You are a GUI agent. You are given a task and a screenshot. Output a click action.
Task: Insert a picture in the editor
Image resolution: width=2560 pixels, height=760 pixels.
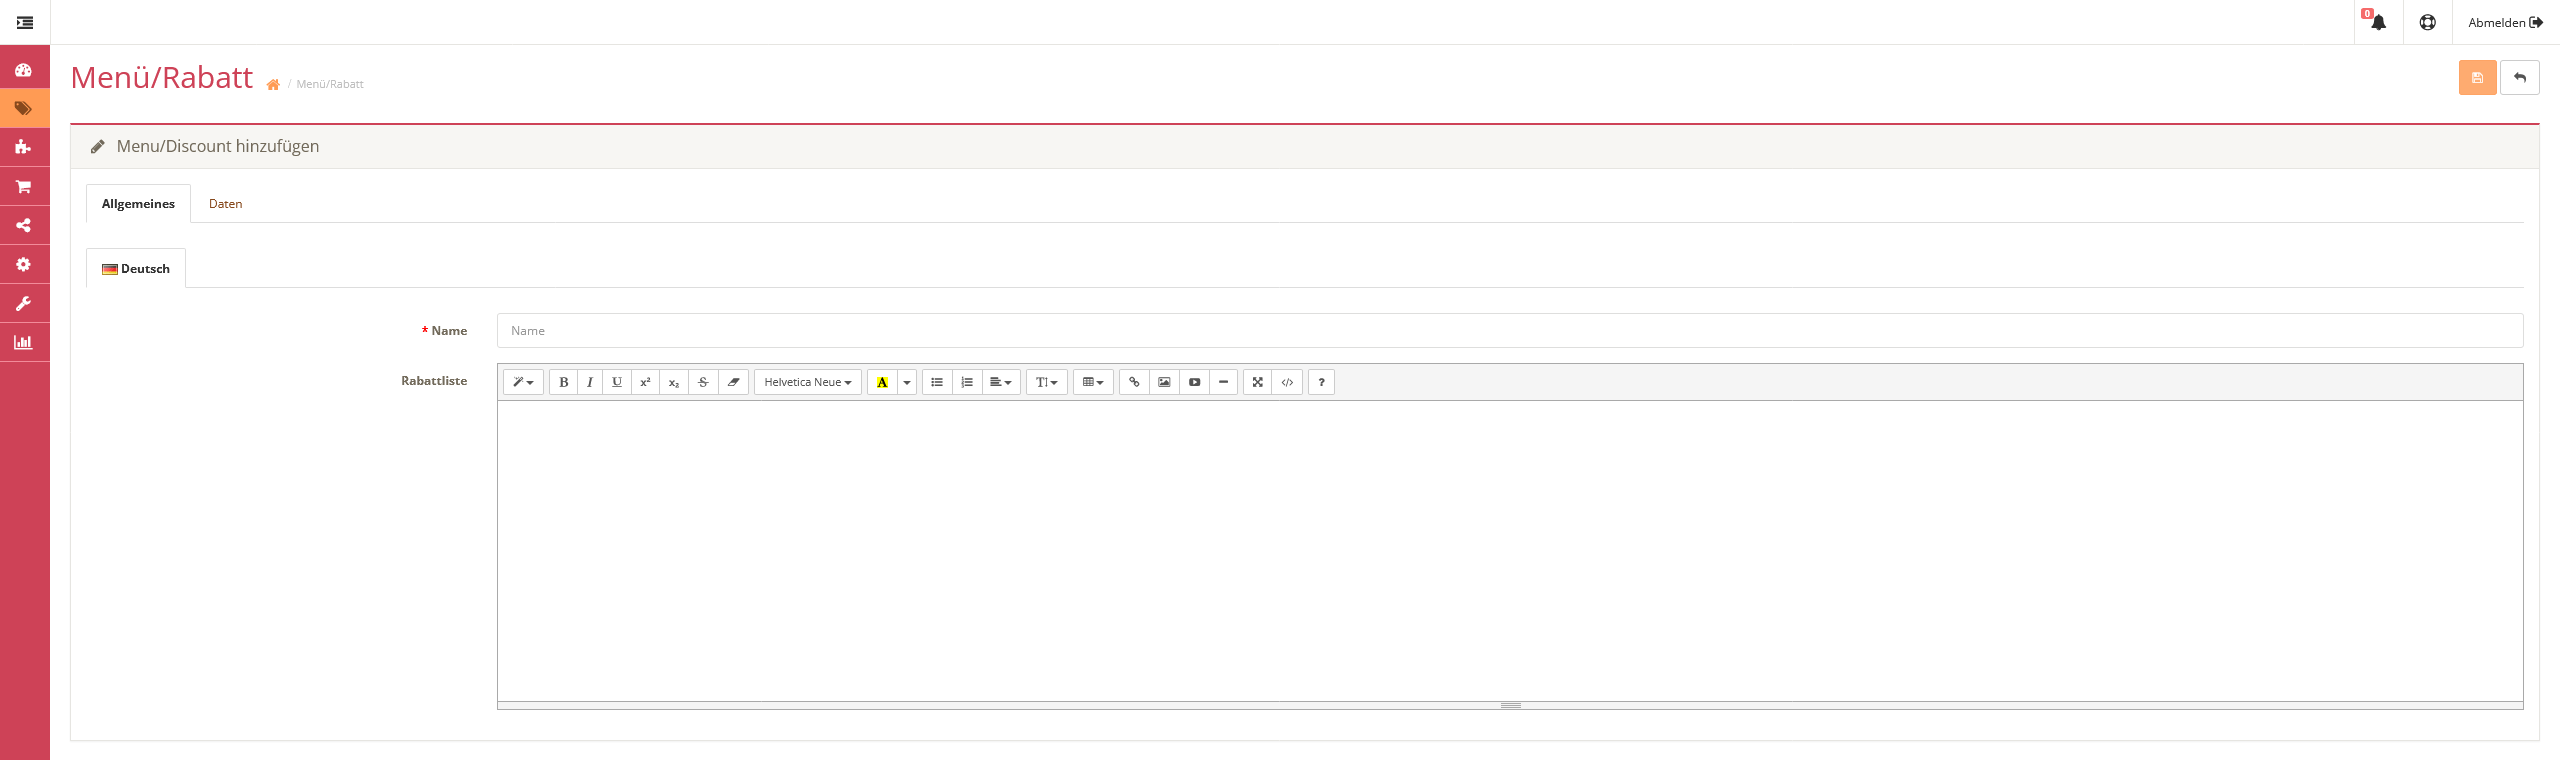(1164, 382)
